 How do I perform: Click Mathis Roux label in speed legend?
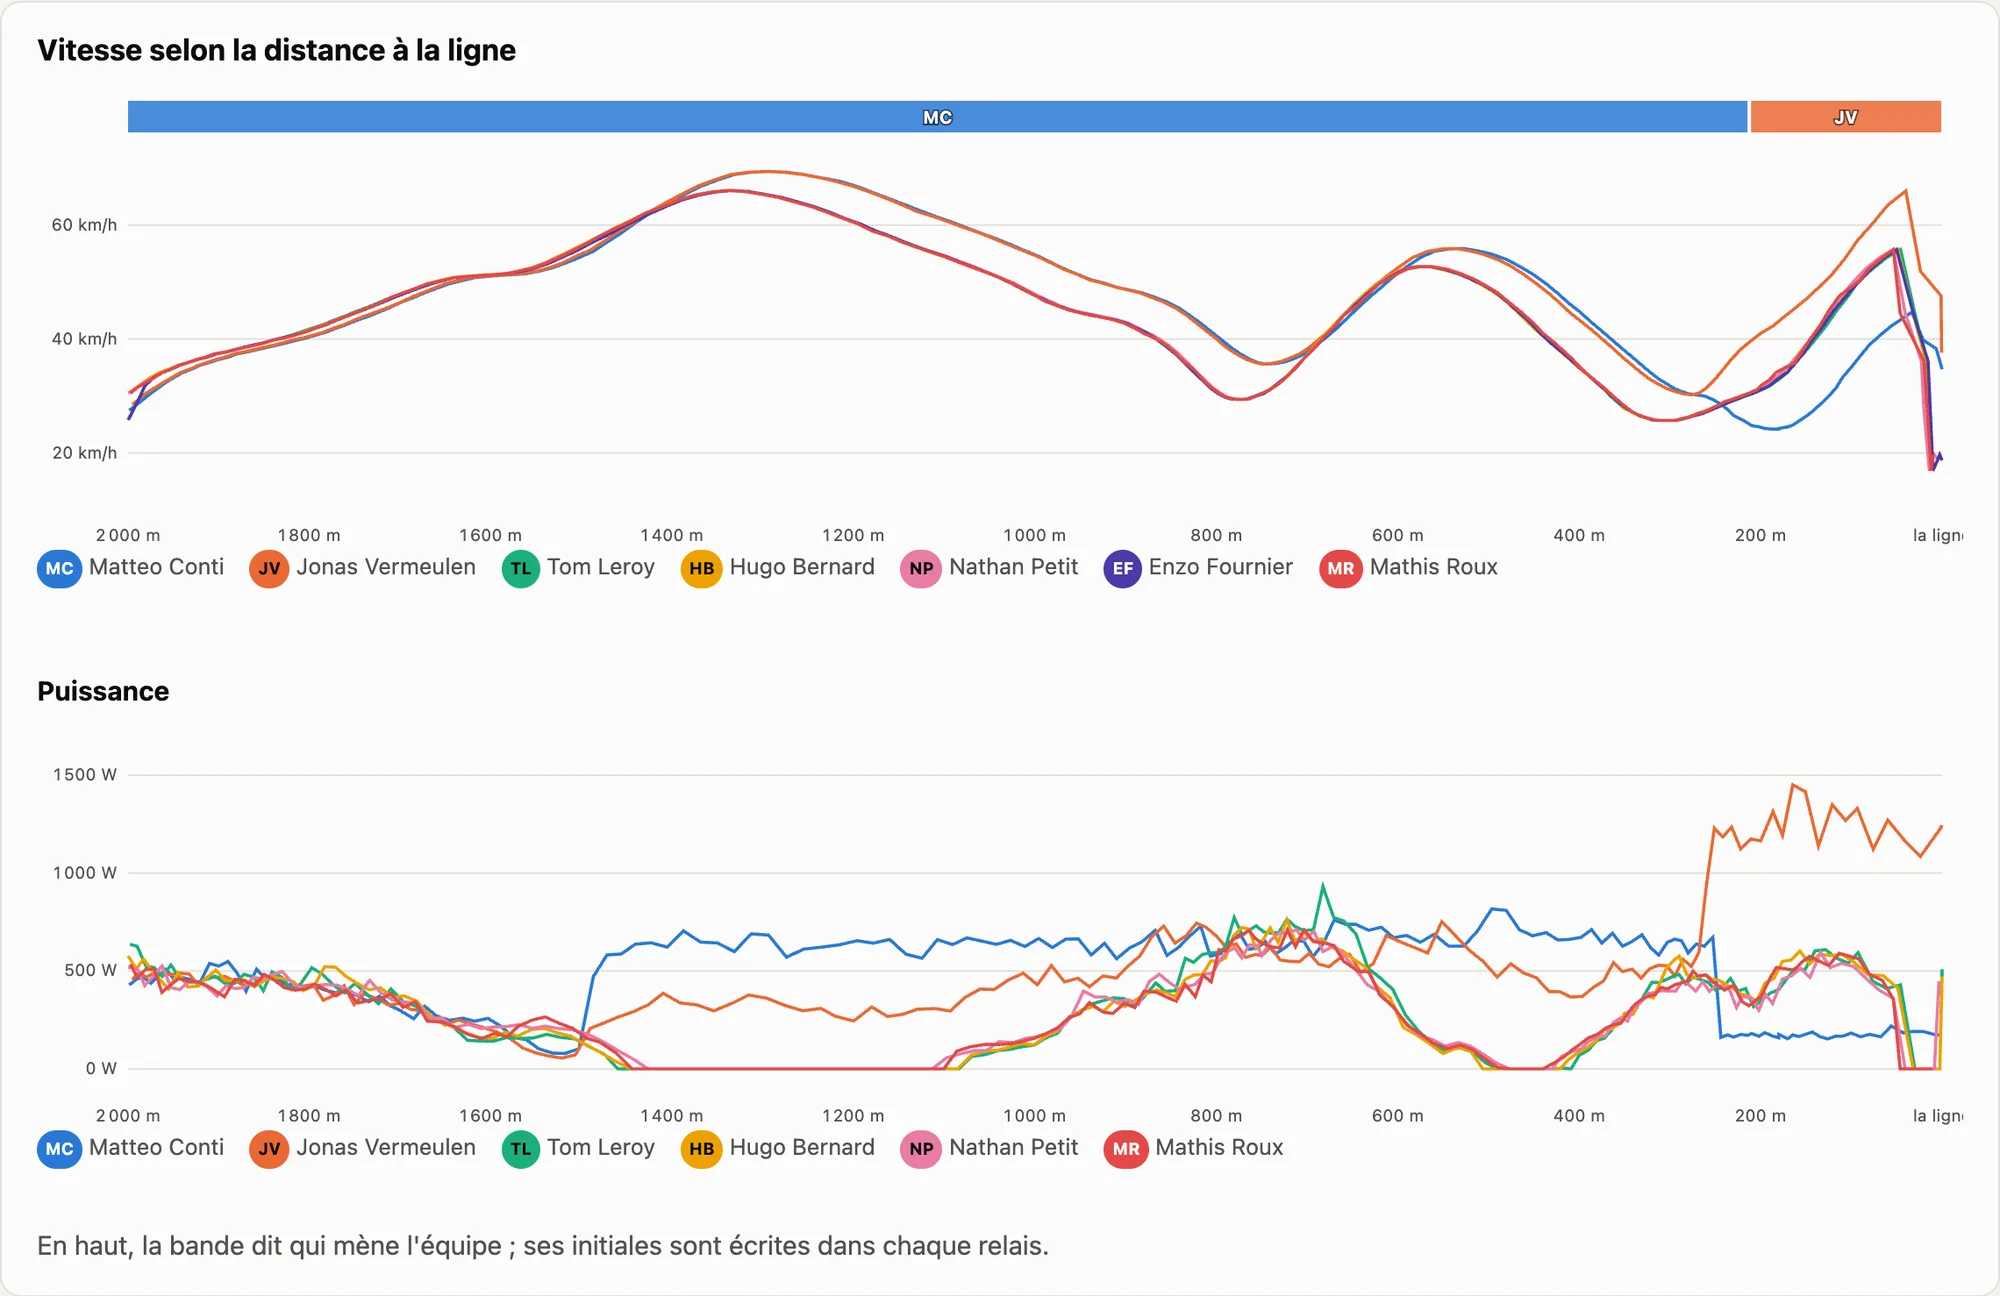[1434, 567]
